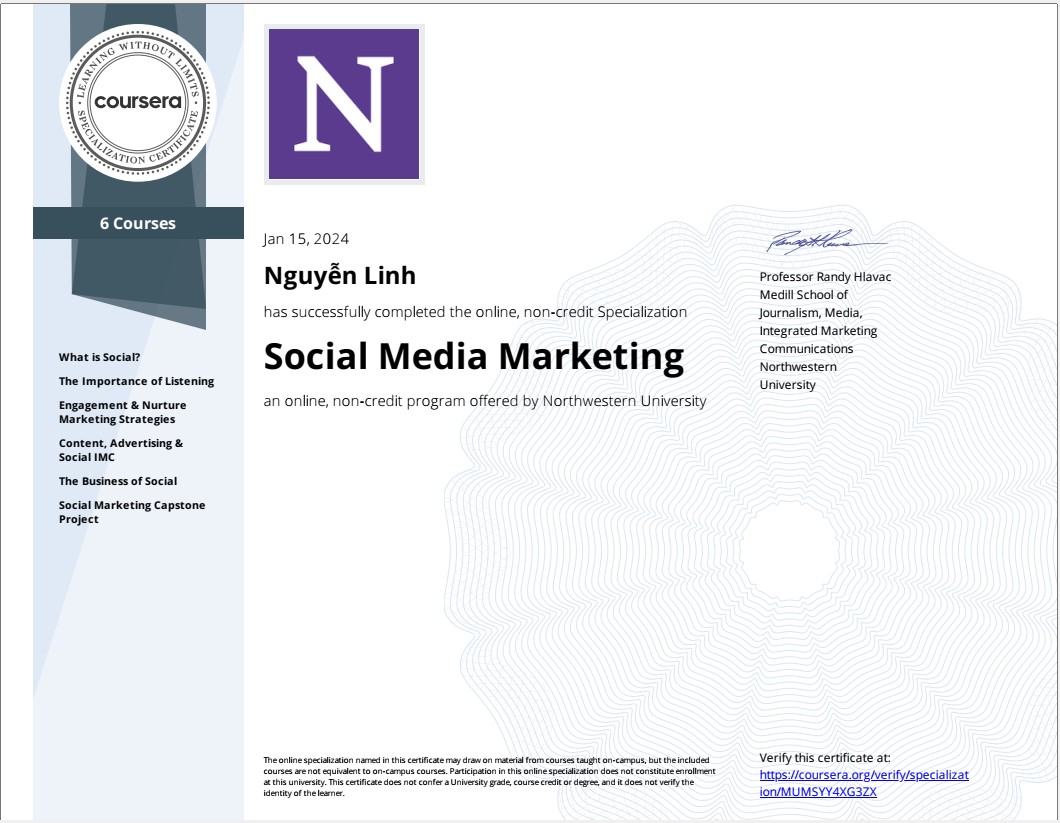Click the name "Professor Randy Hlavac"
Image resolution: width=1060 pixels, height=823 pixels.
coord(825,277)
